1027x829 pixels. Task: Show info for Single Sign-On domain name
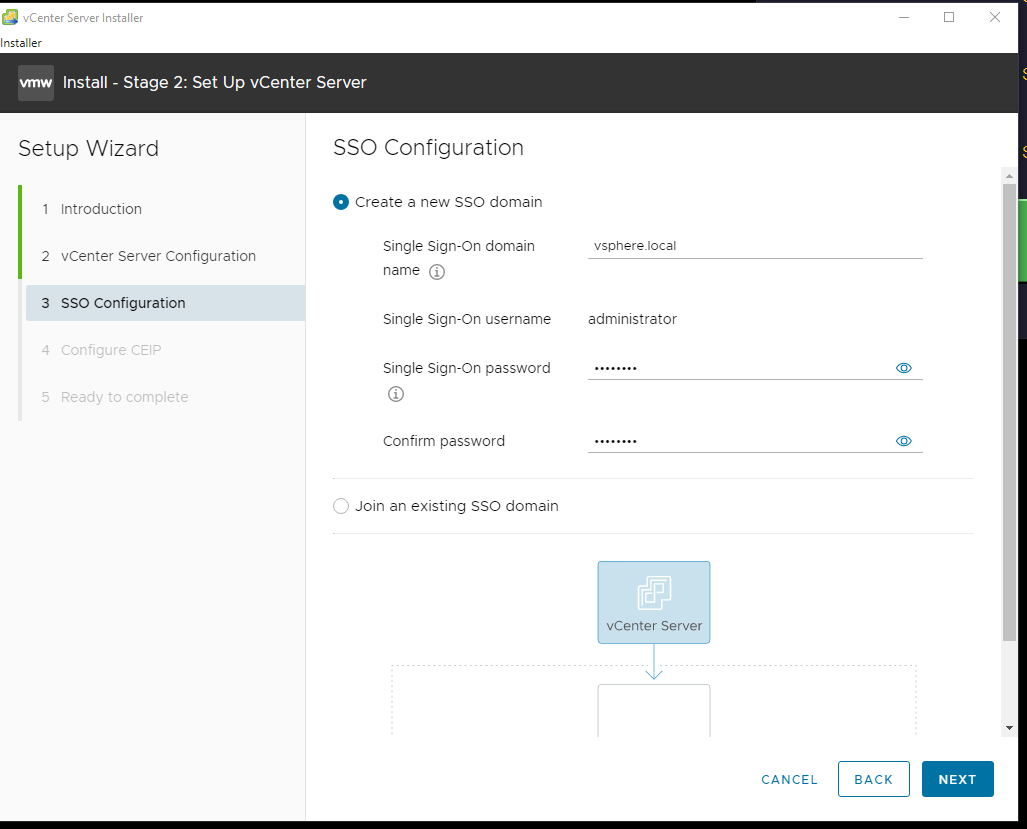(437, 272)
